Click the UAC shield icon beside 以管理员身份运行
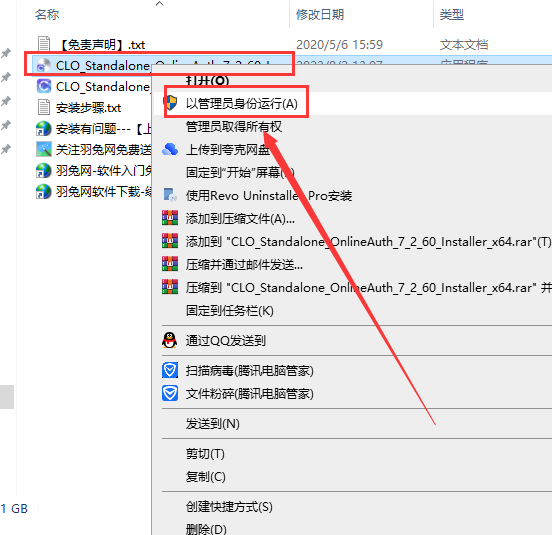The height and width of the screenshot is (535, 552). click(170, 103)
